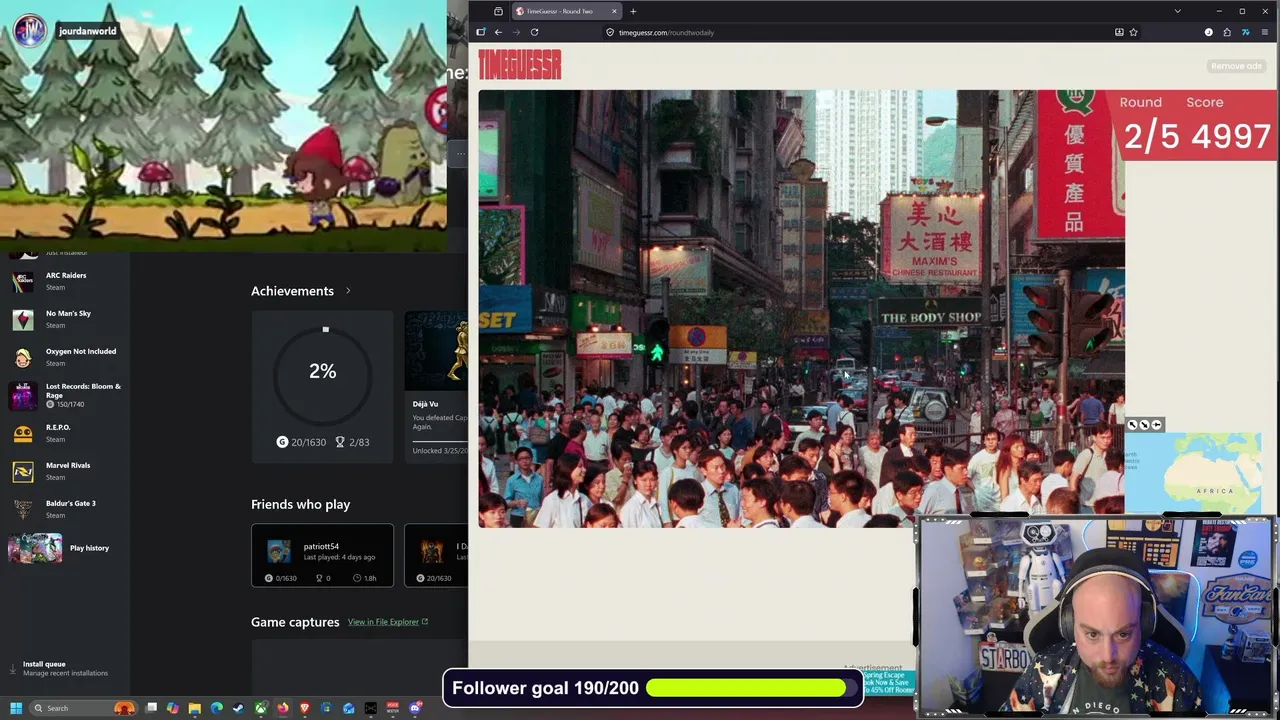Select Marvel Rivals in the game list
1280x720 pixels.
(x=65, y=471)
